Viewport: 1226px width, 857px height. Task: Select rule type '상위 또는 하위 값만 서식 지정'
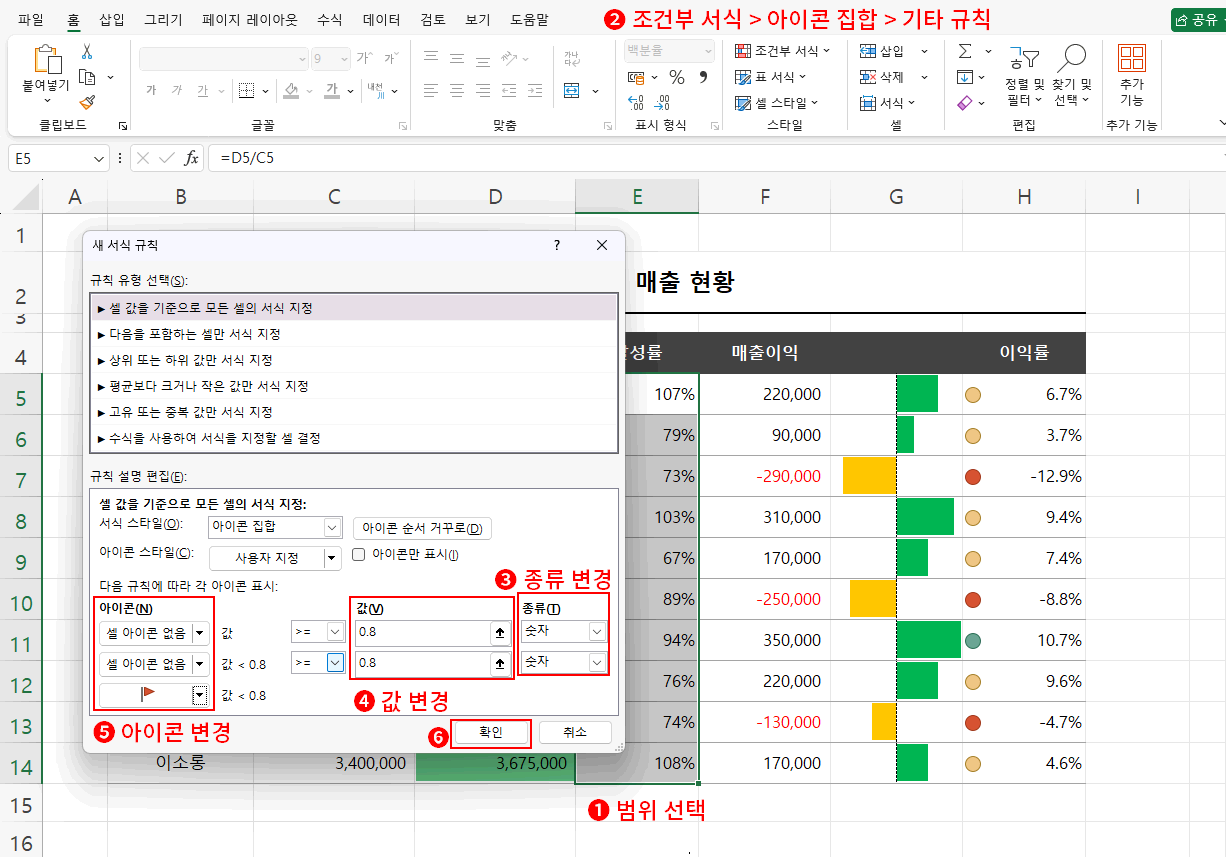coord(354,360)
